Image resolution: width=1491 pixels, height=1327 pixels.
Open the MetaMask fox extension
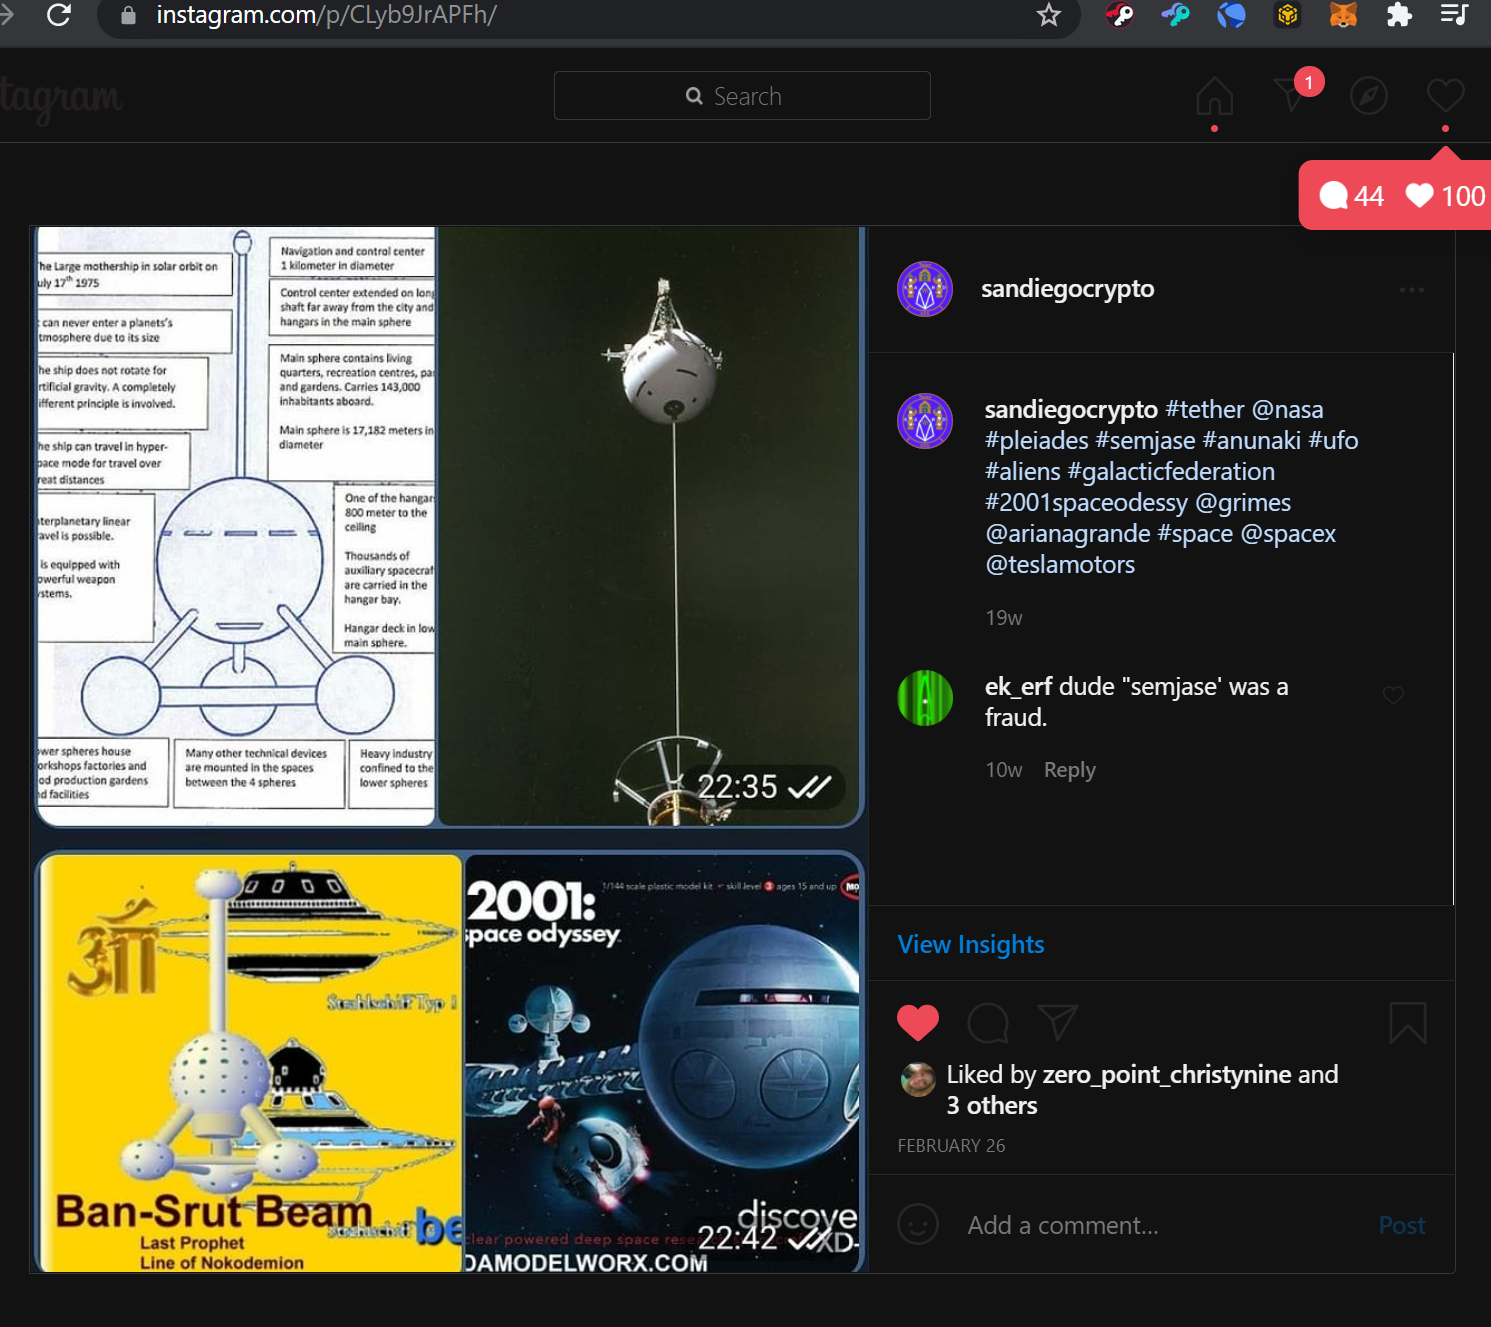click(1343, 15)
